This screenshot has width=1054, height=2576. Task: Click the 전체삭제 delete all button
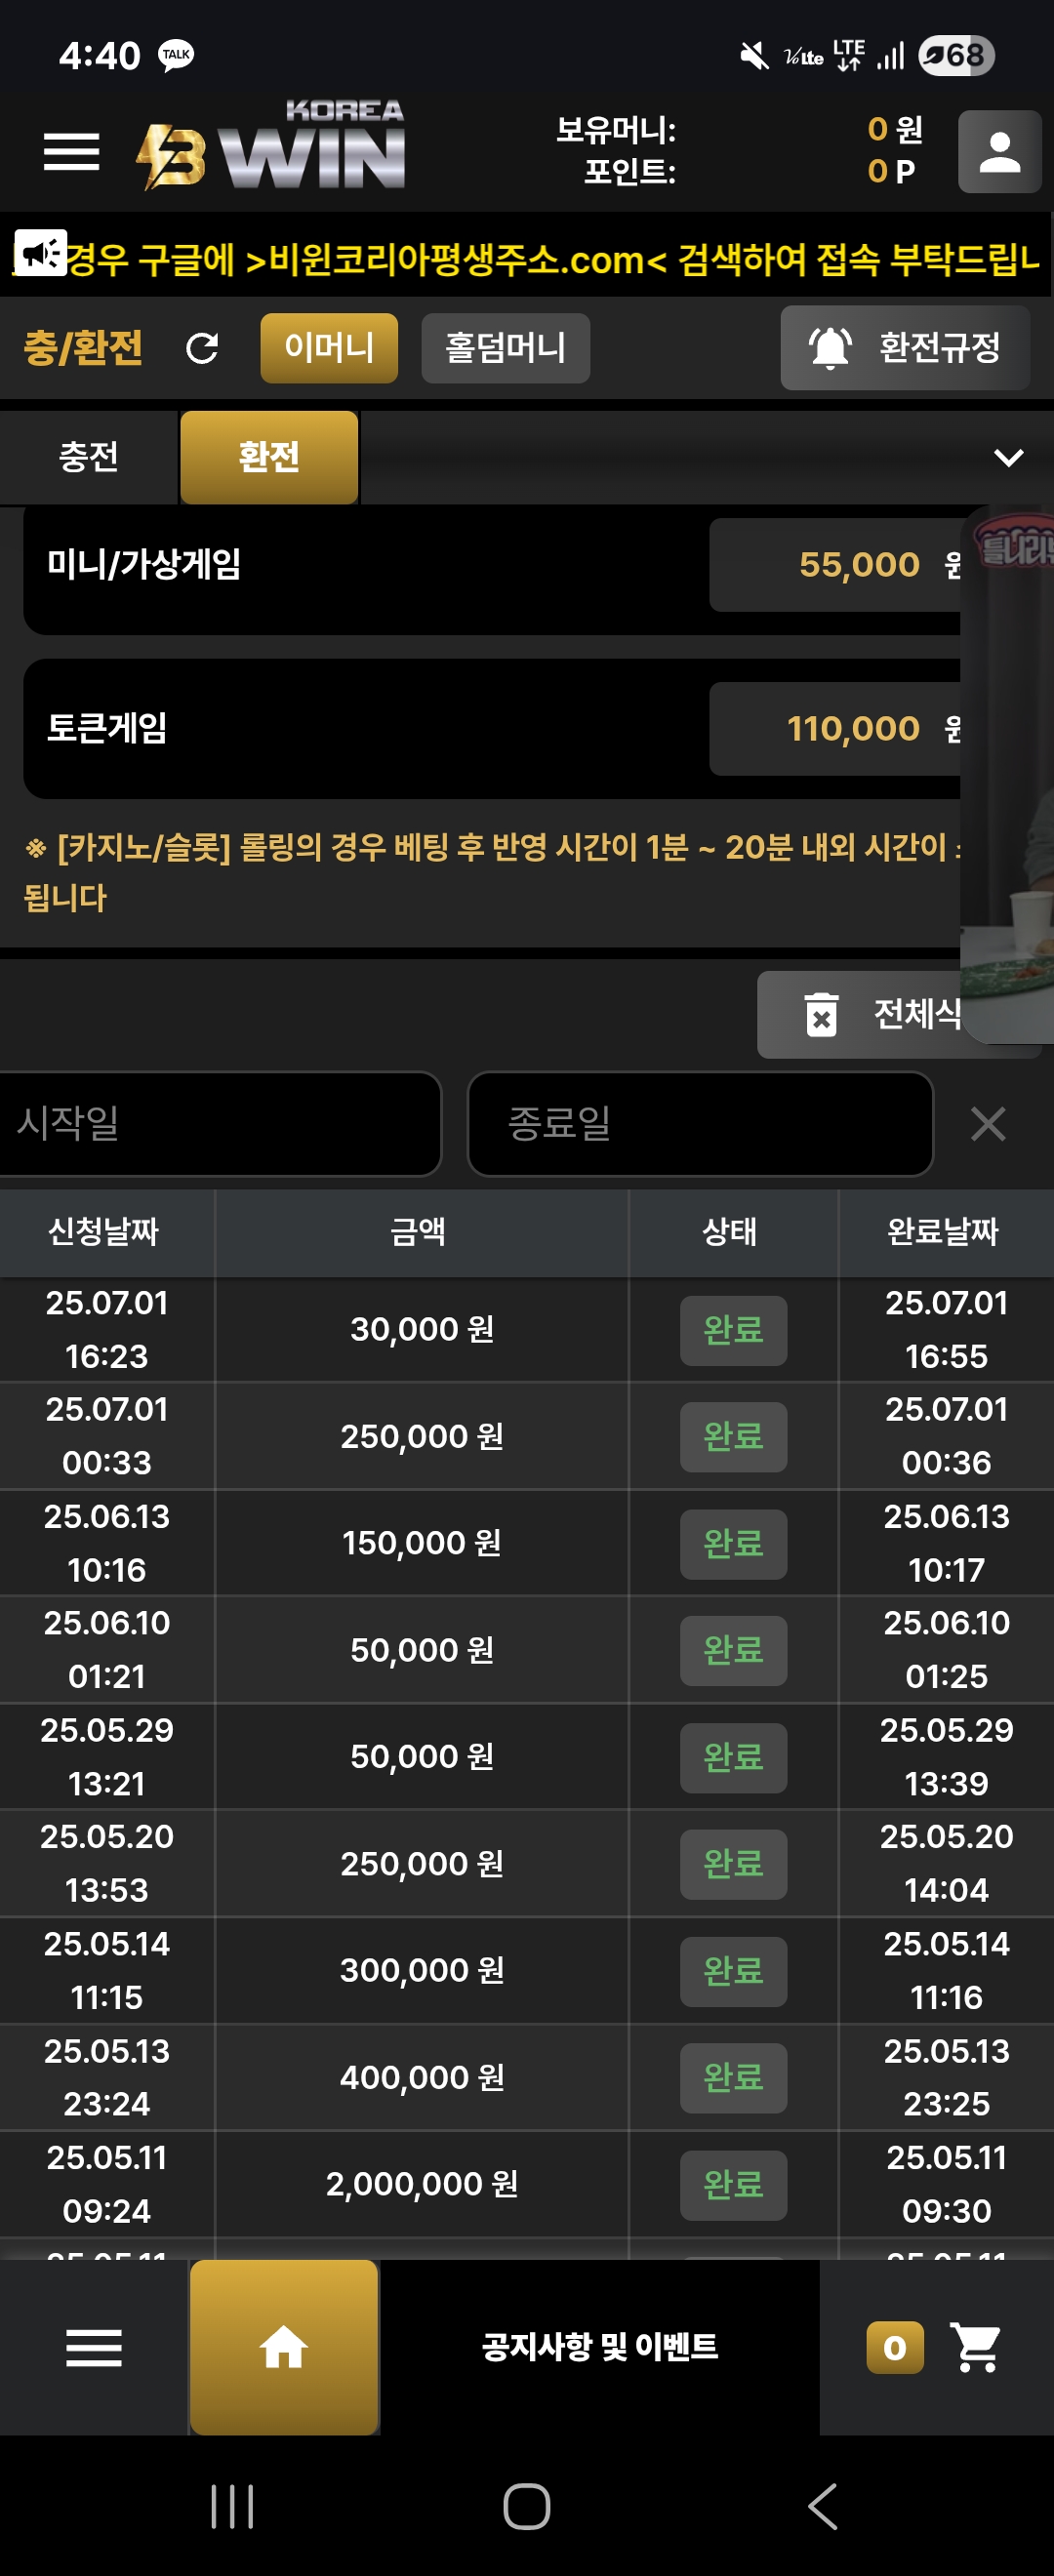pos(880,1015)
